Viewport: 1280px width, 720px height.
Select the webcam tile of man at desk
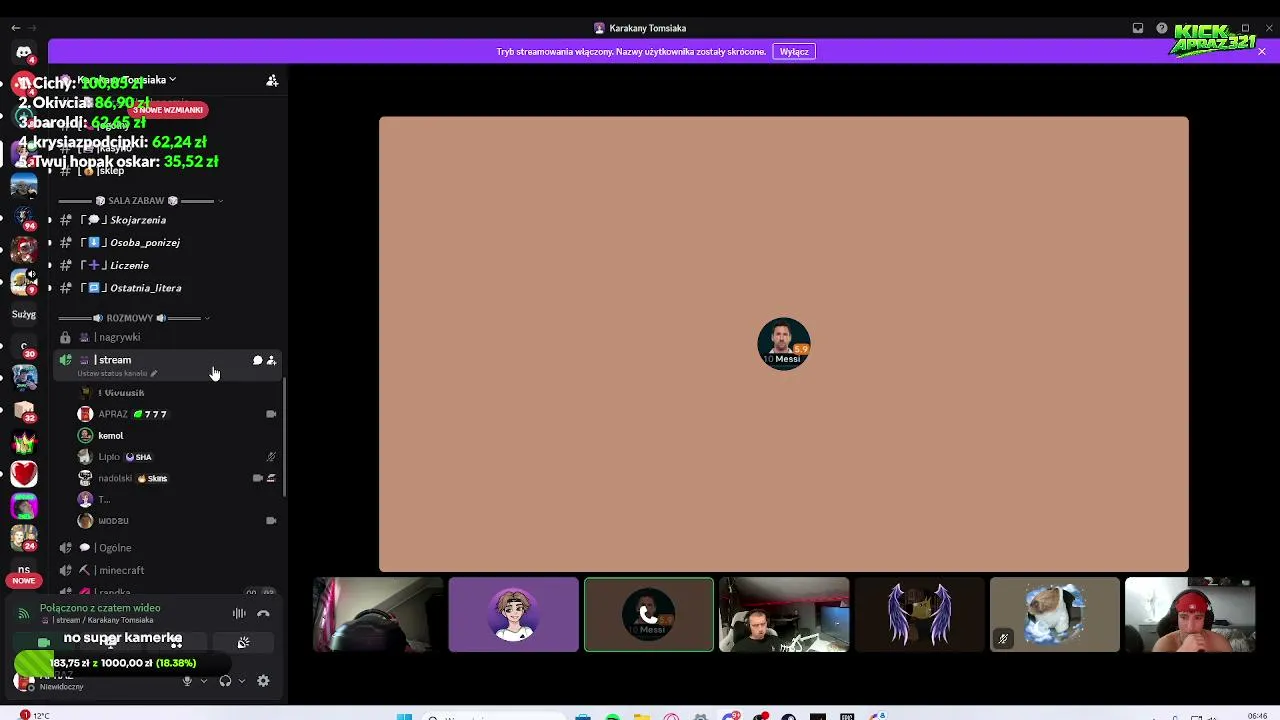[x=784, y=615]
